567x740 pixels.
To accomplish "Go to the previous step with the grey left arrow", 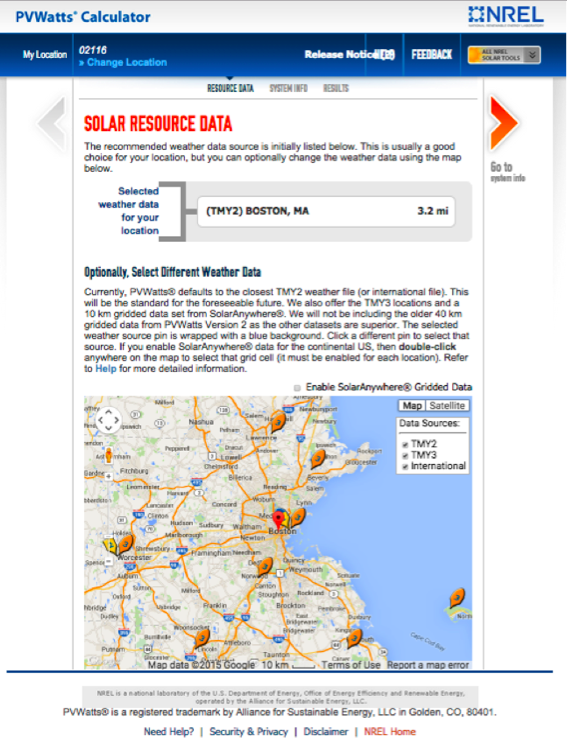I will pyautogui.click(x=51, y=124).
